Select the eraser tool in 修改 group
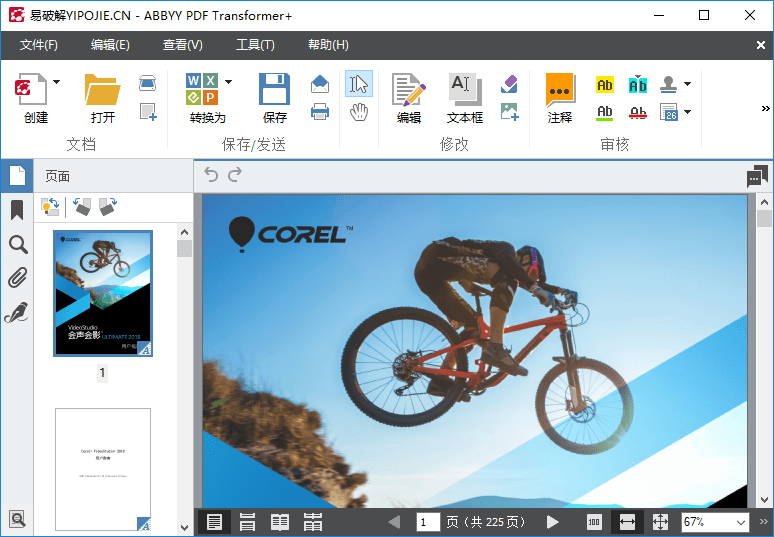The height and width of the screenshot is (537, 774). 509,84
